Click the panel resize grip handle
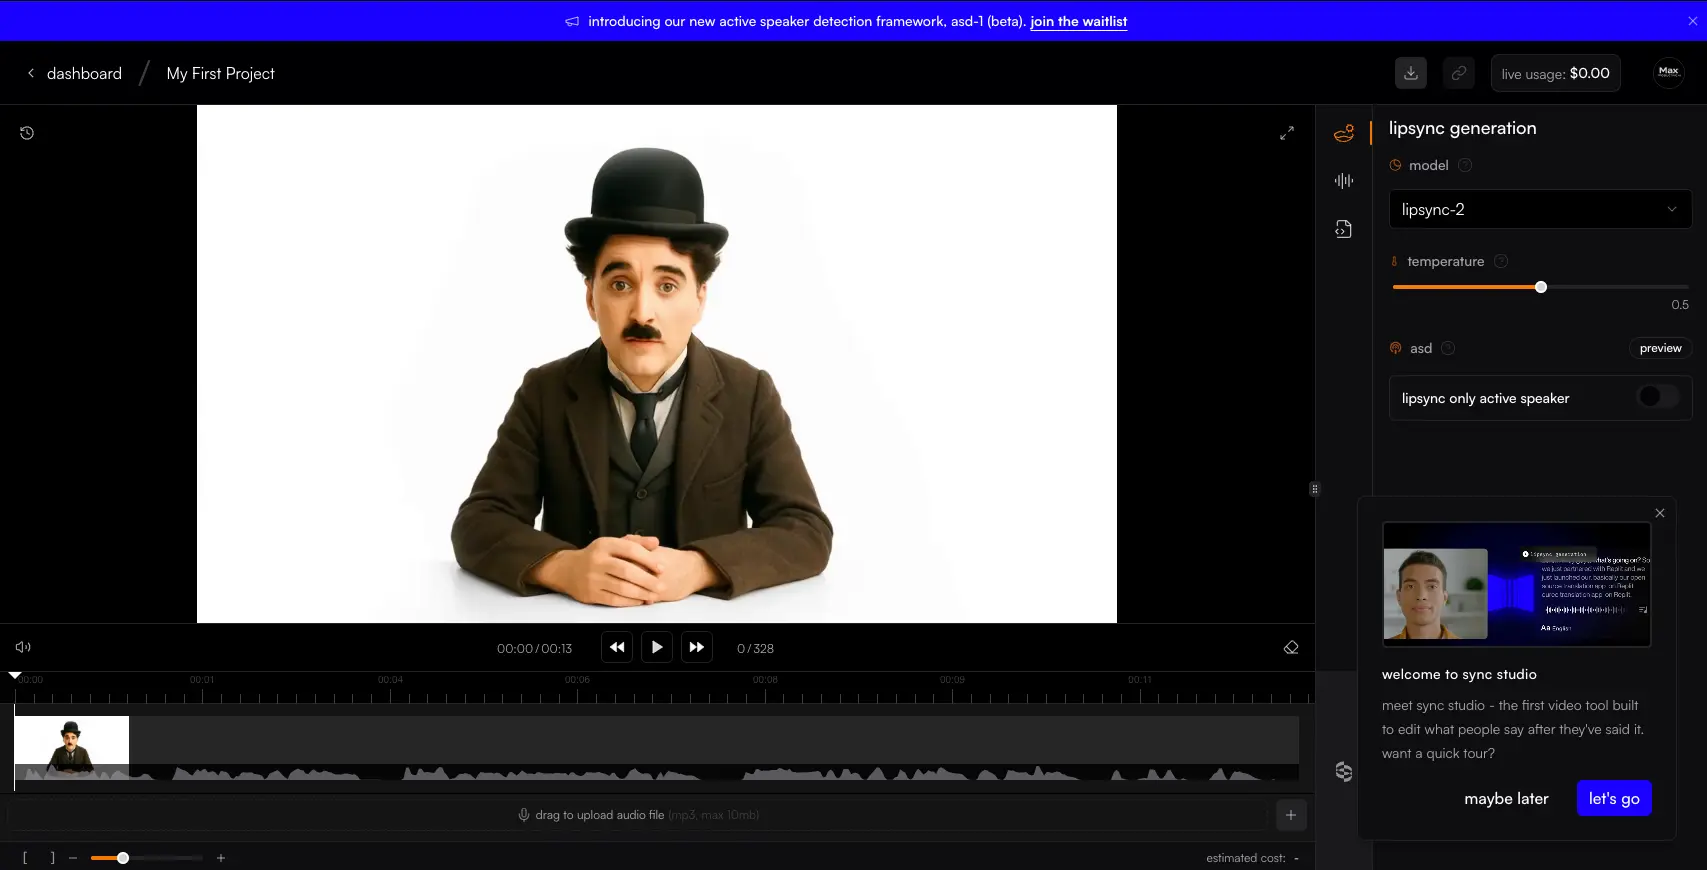Viewport: 1707px width, 870px height. [x=1314, y=489]
